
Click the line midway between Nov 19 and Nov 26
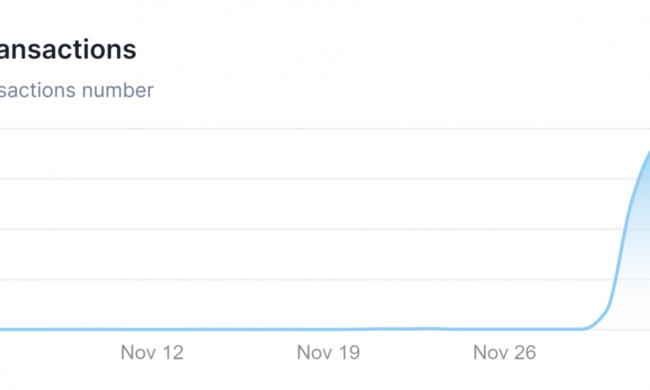pos(417,329)
